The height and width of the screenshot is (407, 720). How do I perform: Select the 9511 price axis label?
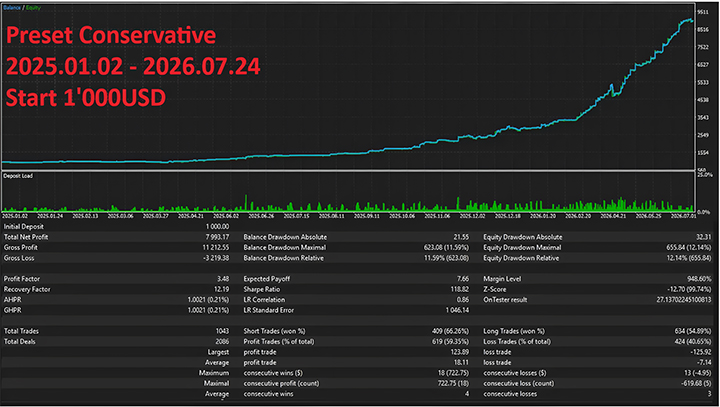703,12
